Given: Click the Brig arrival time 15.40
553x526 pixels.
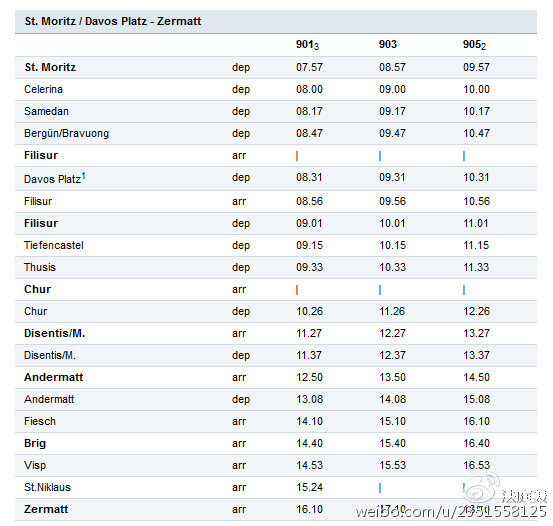Looking at the screenshot, I should [x=393, y=443].
